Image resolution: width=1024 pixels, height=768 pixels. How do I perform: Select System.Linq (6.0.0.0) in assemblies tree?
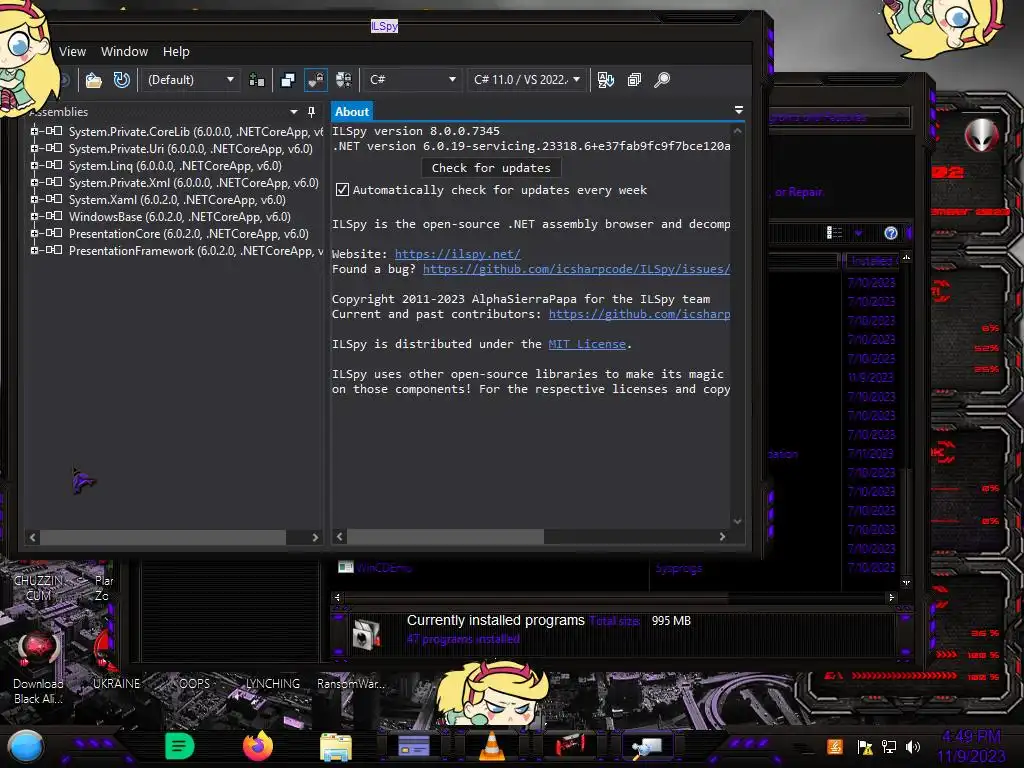[175, 166]
